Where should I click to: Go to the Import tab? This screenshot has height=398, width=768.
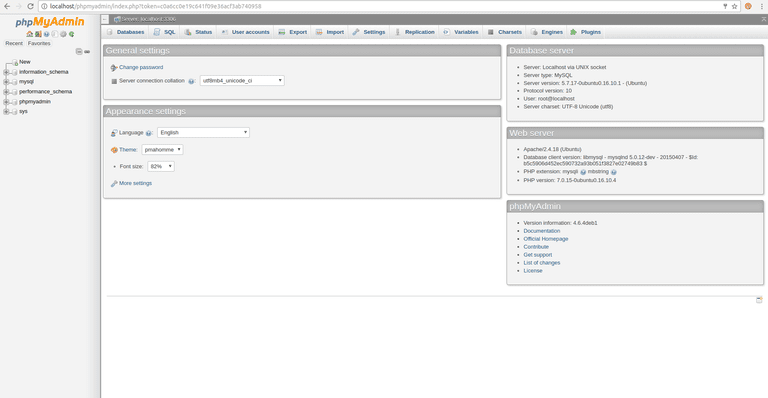[x=330, y=32]
